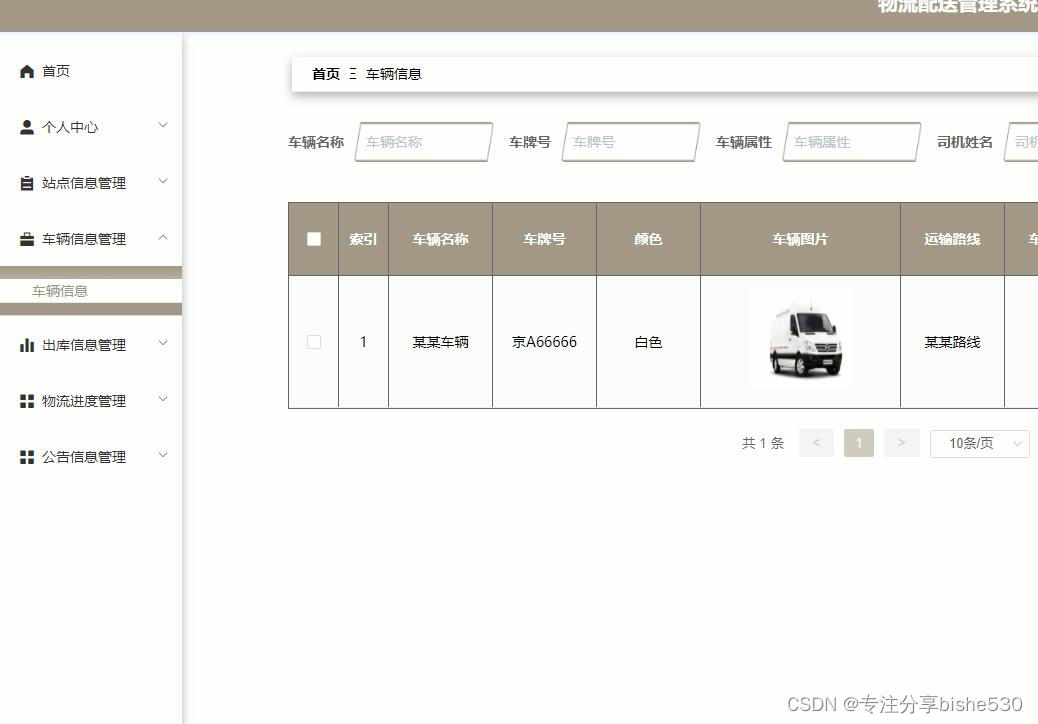Go to previous page arrow button
Image resolution: width=1038 pixels, height=724 pixels.
(x=816, y=443)
